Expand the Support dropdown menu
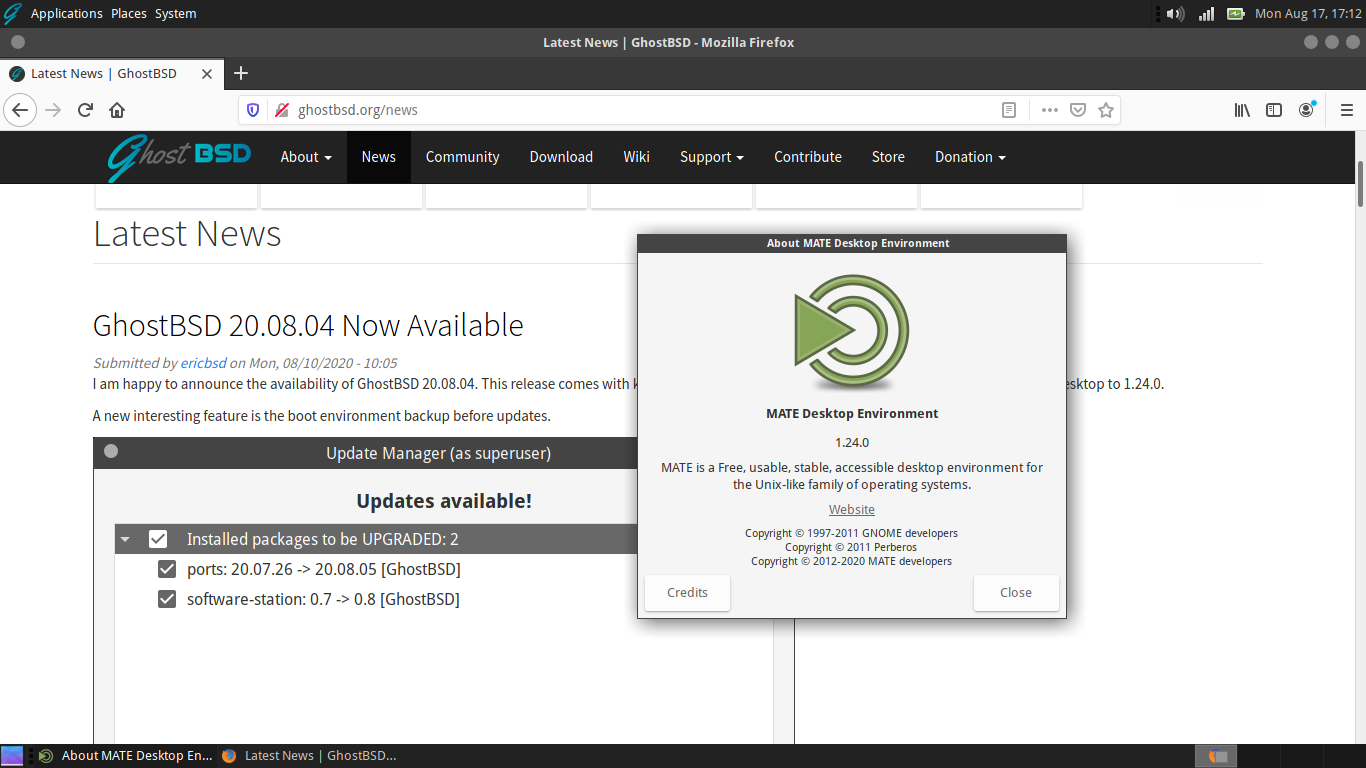This screenshot has width=1366, height=768. 712,157
